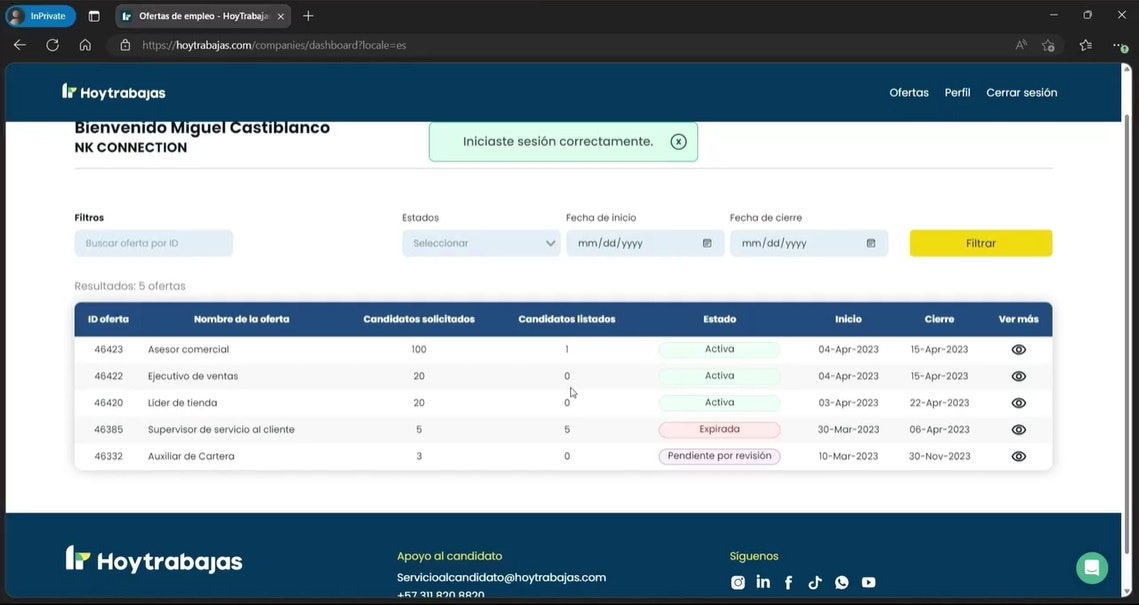Dismiss the login success notification

pos(678,142)
